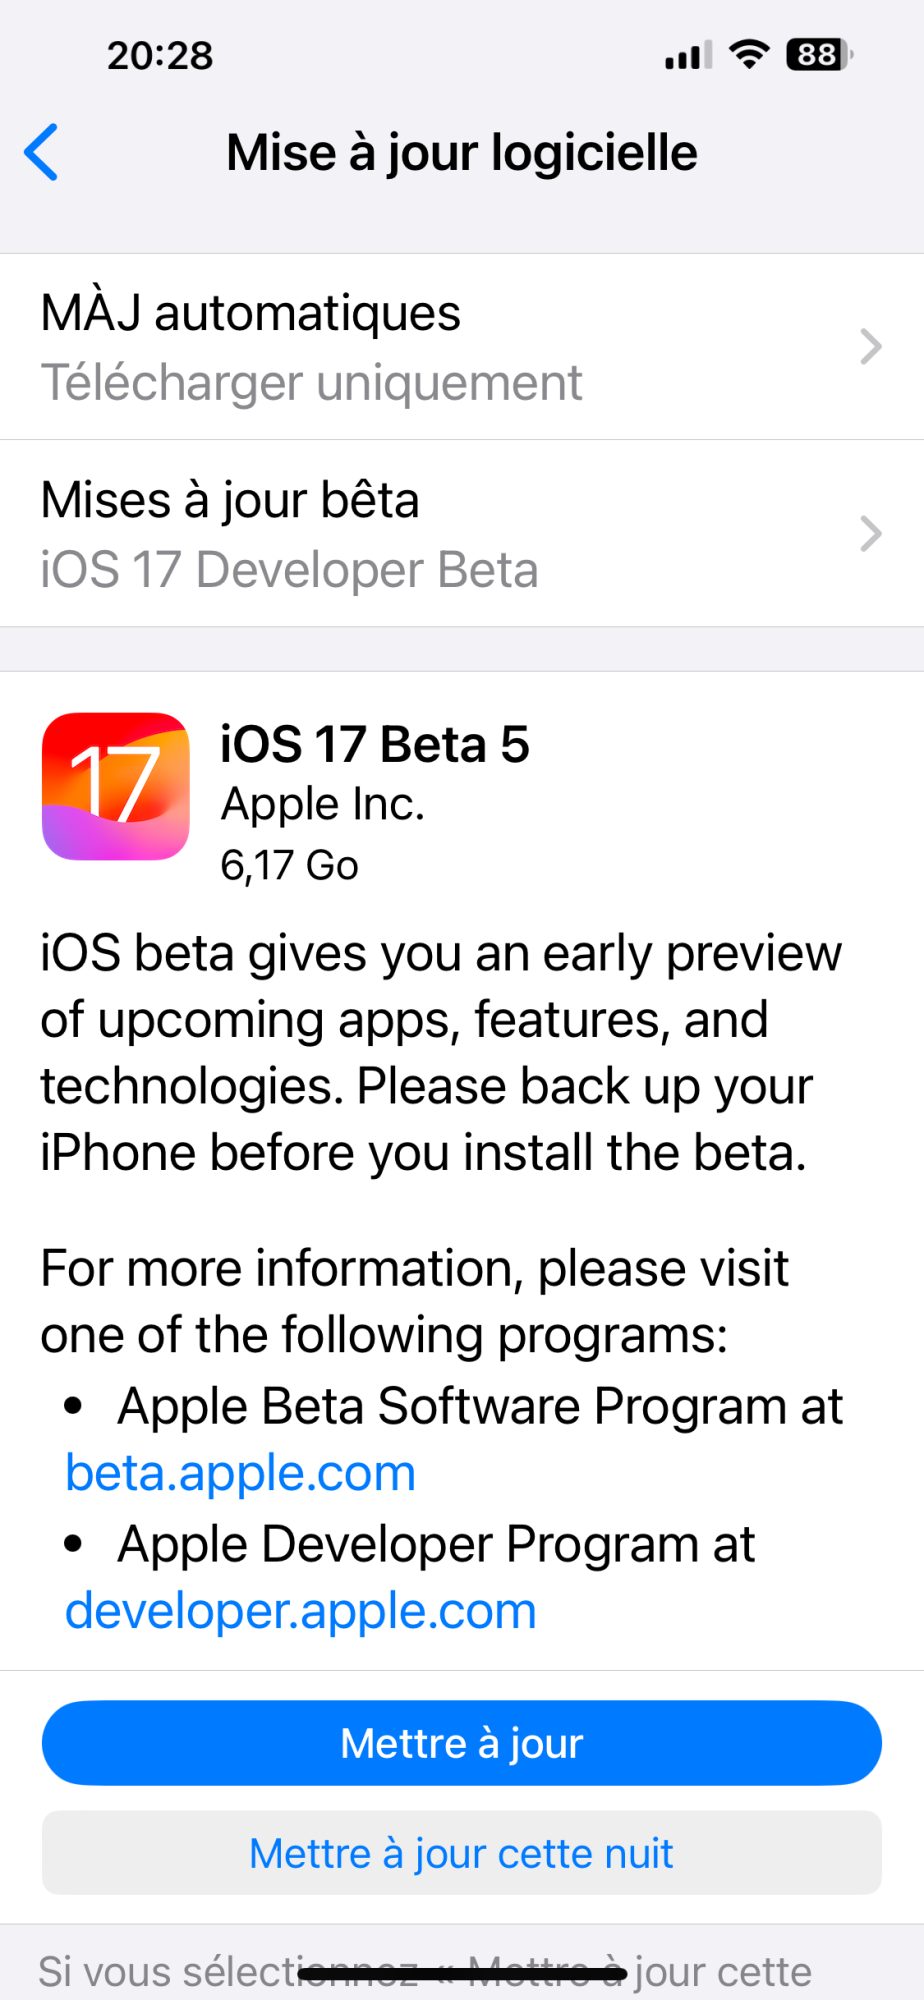Tap the 6,17 Go size text
This screenshot has width=924, height=2000.
tap(289, 865)
